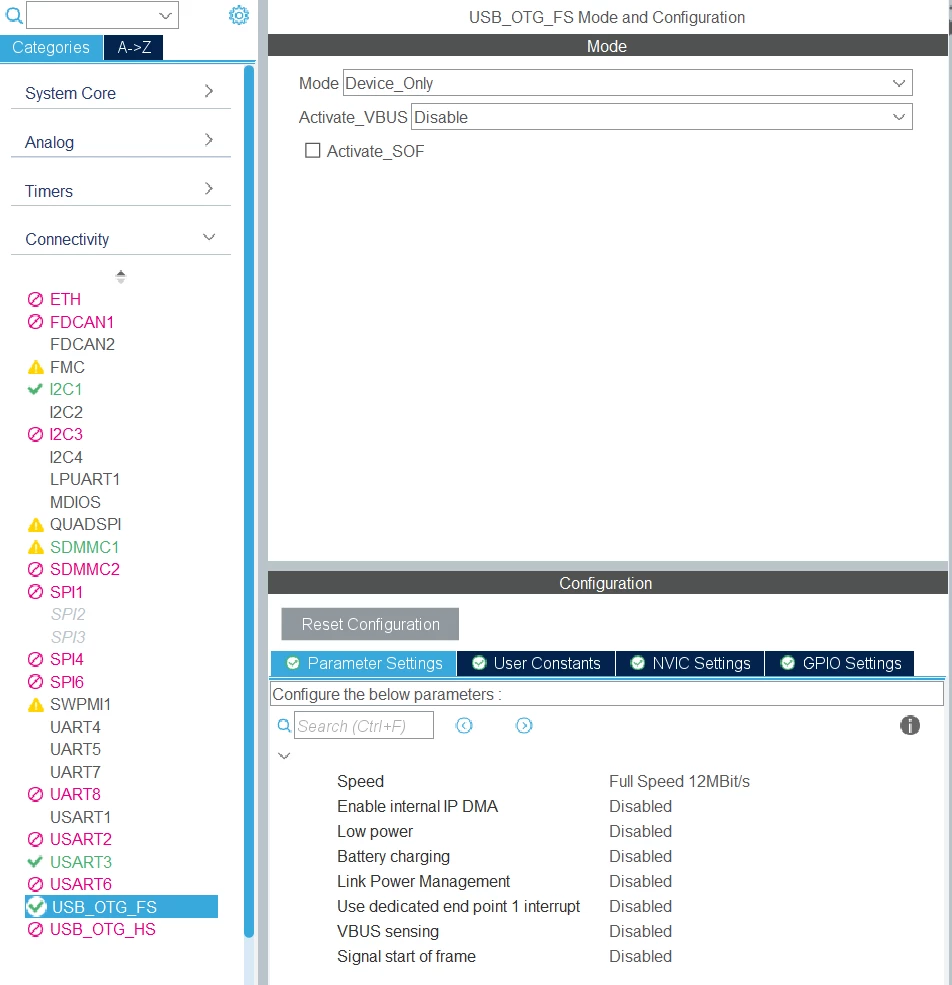Open the Mode dropdown showing Device_Only
Viewport: 952px width, 985px height.
pos(627,83)
